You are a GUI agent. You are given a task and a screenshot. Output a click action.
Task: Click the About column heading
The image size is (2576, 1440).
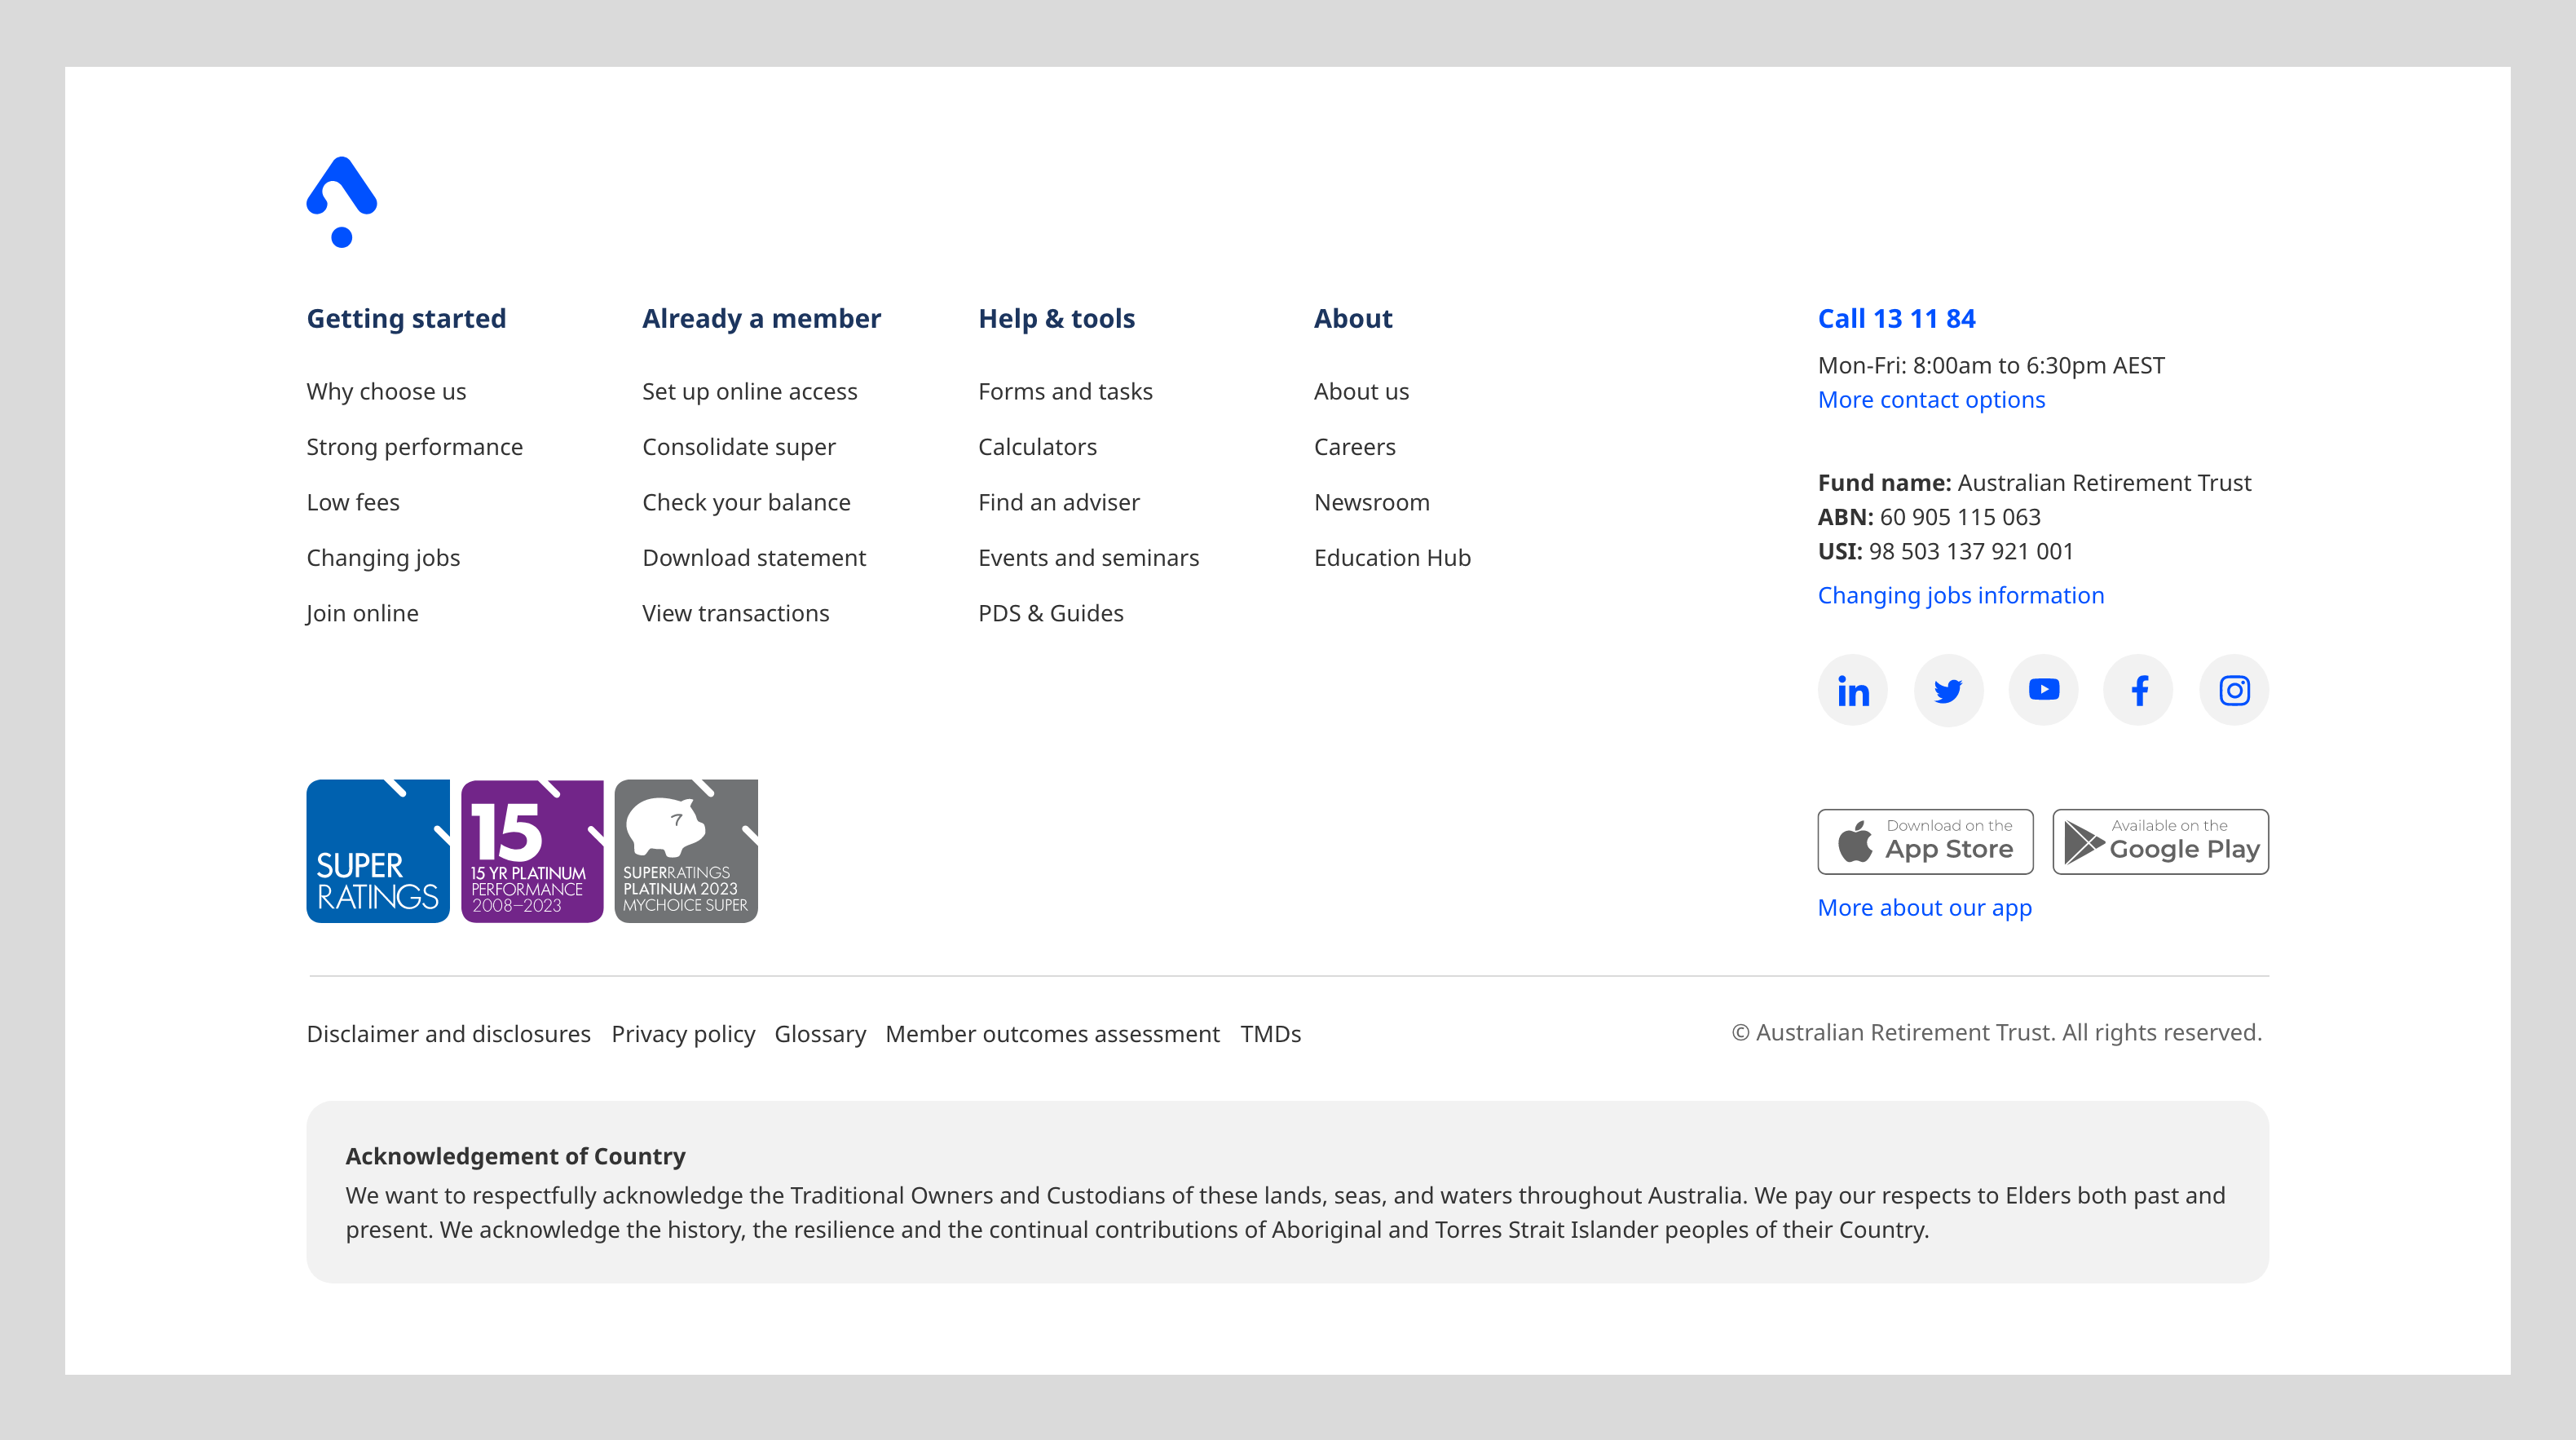(1352, 318)
